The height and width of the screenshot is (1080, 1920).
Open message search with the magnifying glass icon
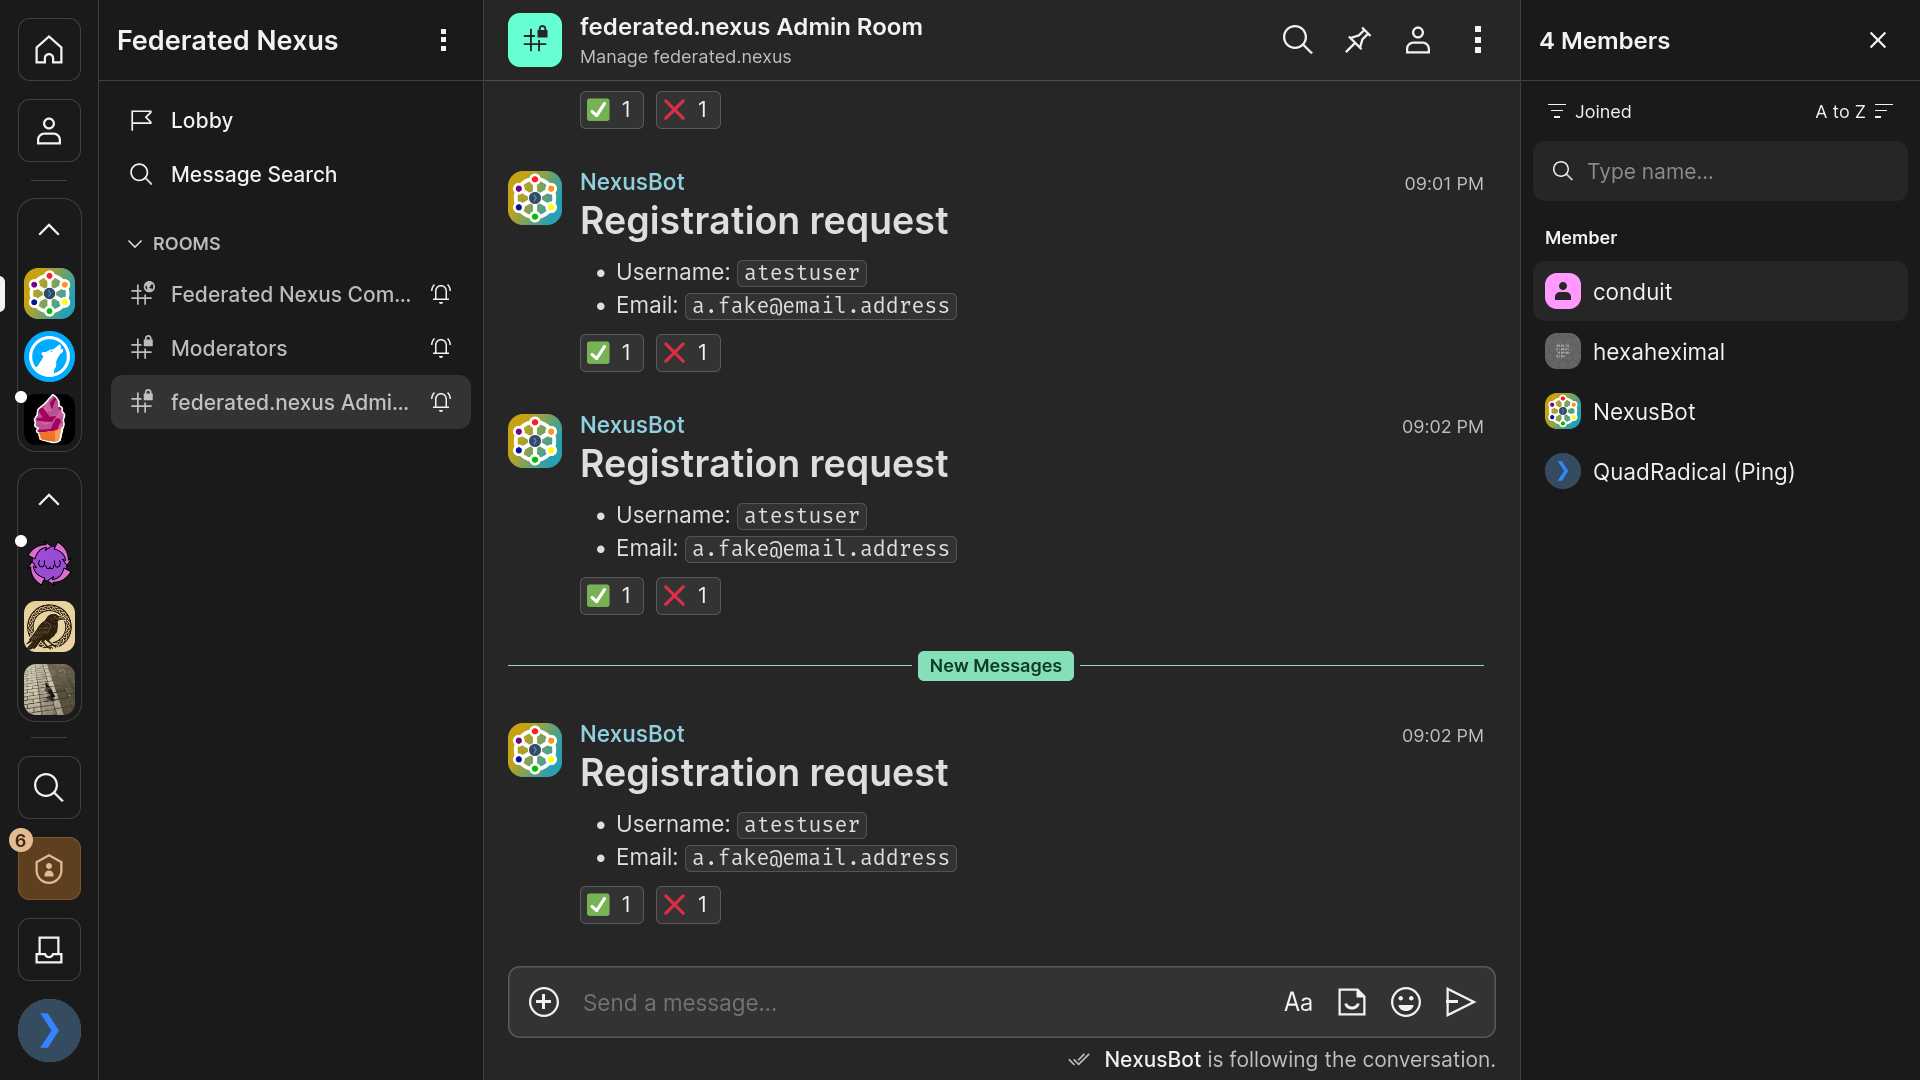[1296, 40]
